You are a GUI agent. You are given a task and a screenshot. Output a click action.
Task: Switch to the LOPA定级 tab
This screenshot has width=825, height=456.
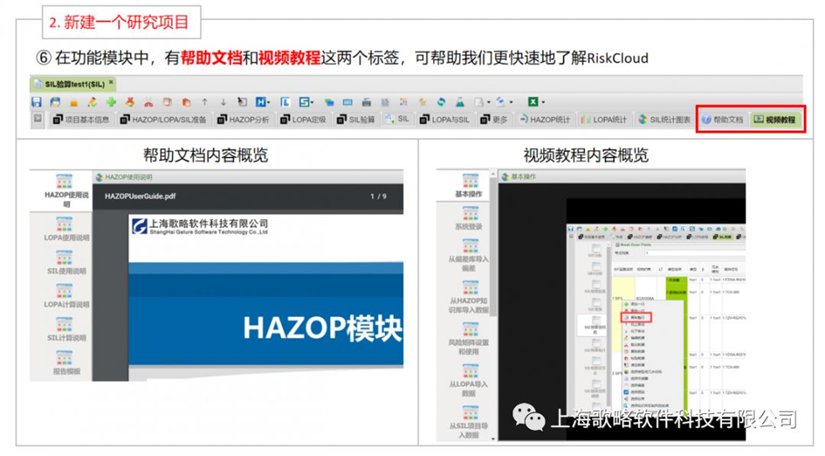click(x=303, y=119)
